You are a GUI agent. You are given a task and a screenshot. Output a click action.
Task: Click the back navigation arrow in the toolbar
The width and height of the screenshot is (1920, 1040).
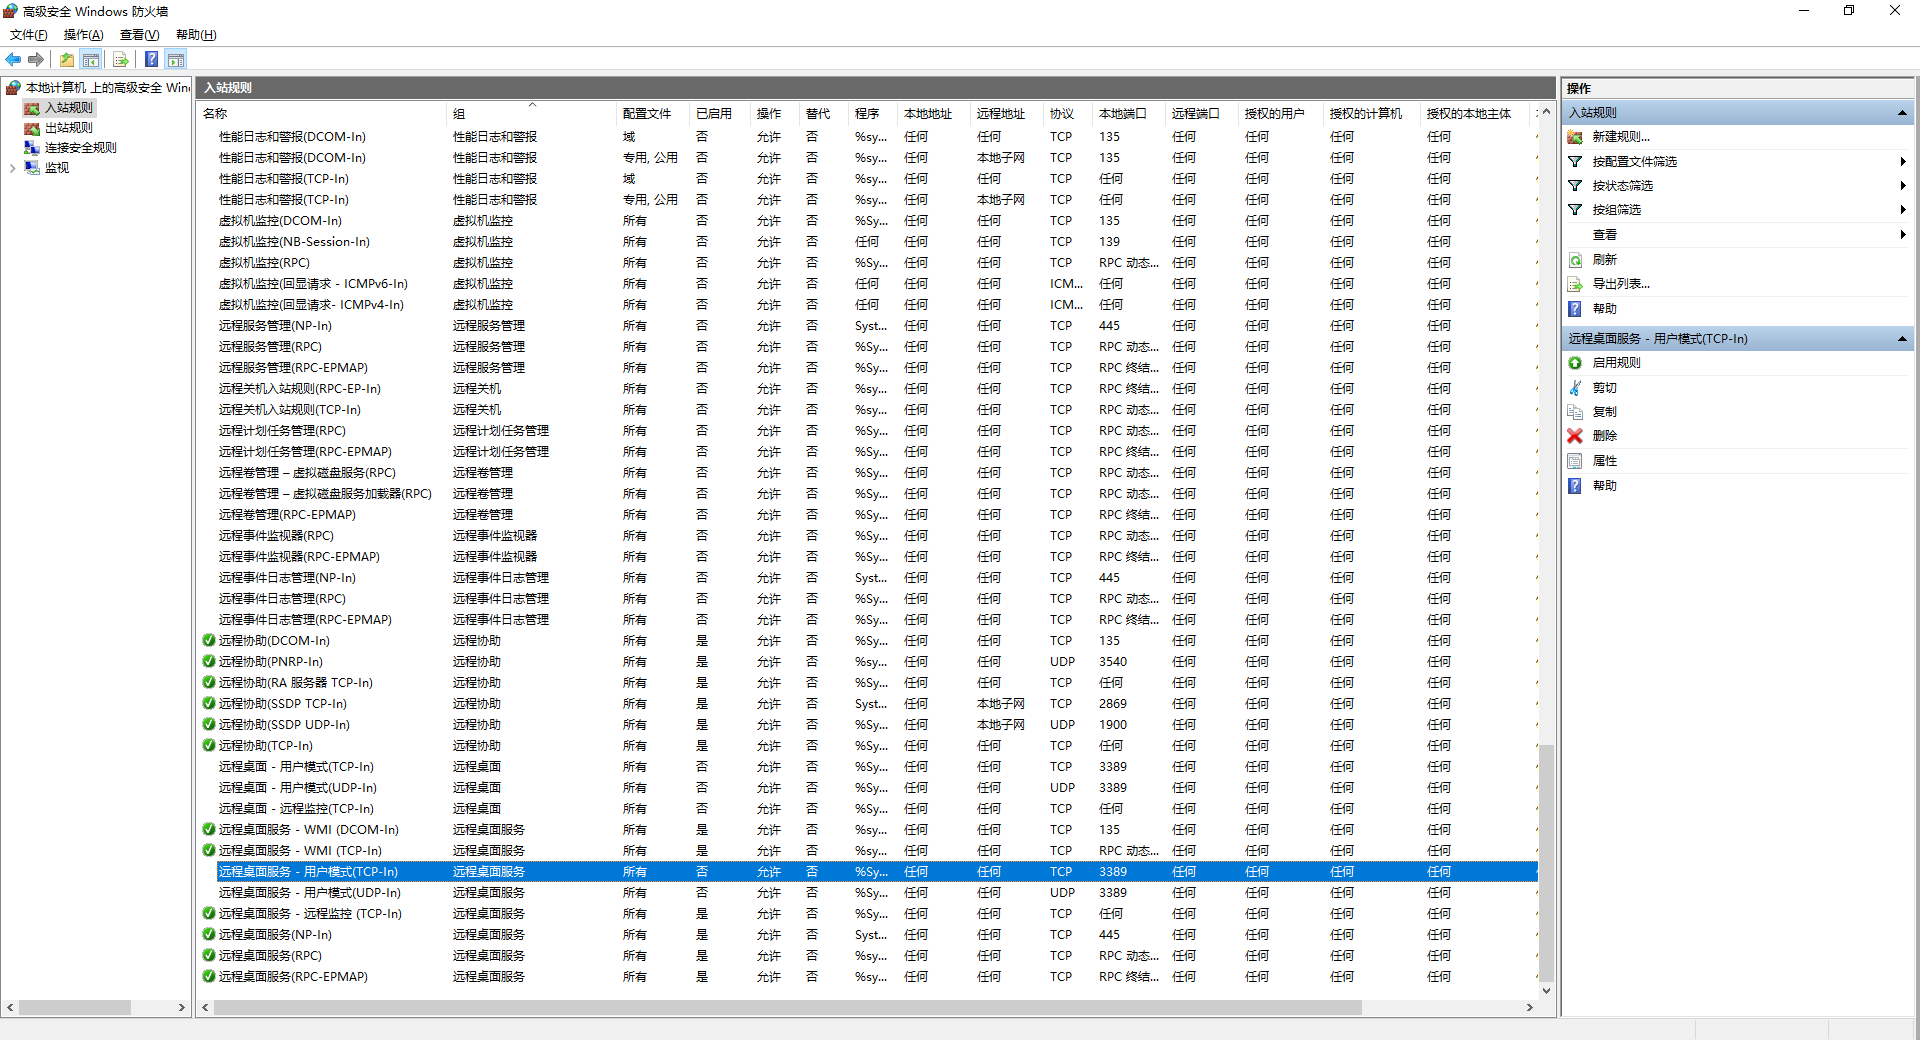tap(13, 59)
